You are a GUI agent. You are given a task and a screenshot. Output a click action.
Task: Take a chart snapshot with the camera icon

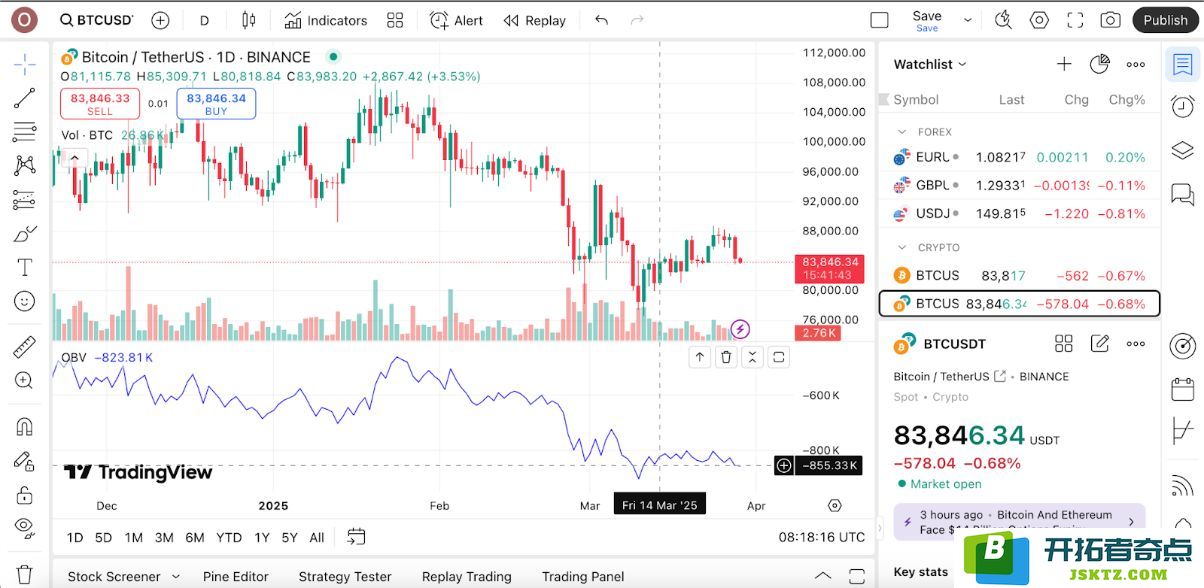coord(1110,20)
